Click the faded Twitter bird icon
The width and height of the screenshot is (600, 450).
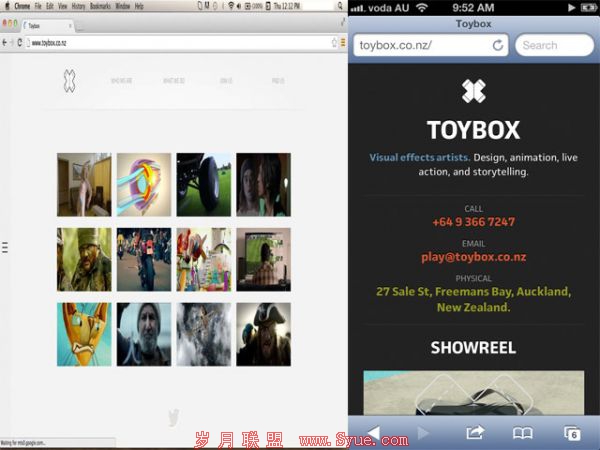coord(174,417)
